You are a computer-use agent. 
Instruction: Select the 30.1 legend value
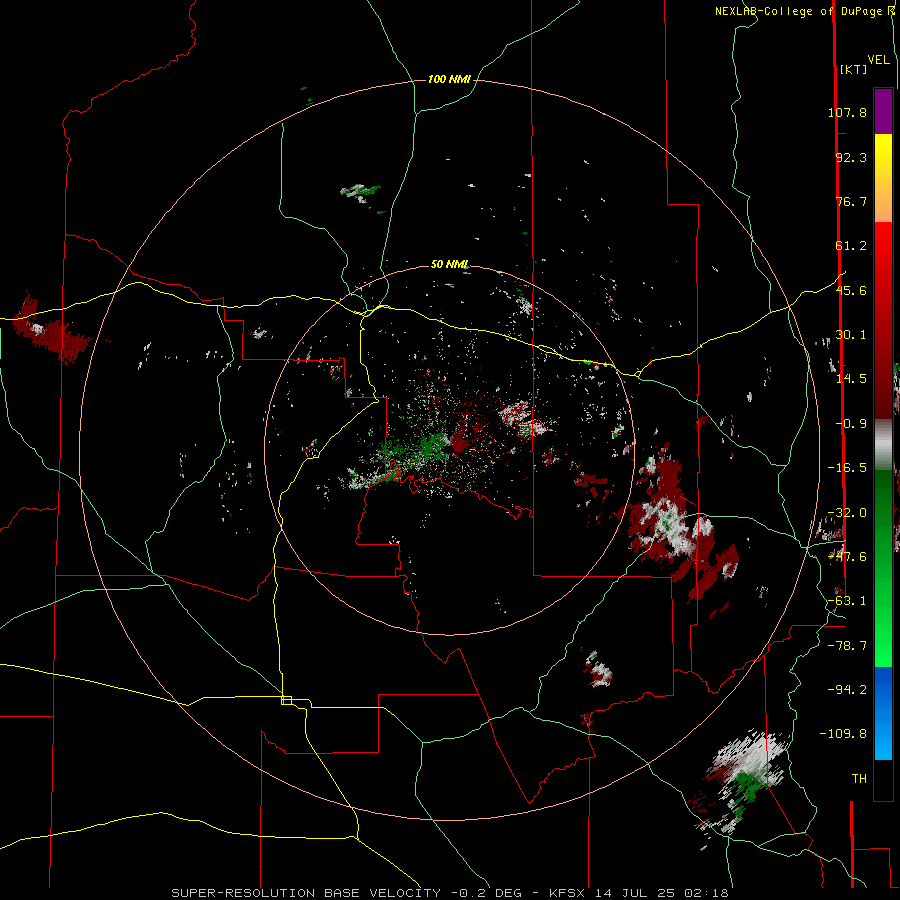tap(851, 335)
